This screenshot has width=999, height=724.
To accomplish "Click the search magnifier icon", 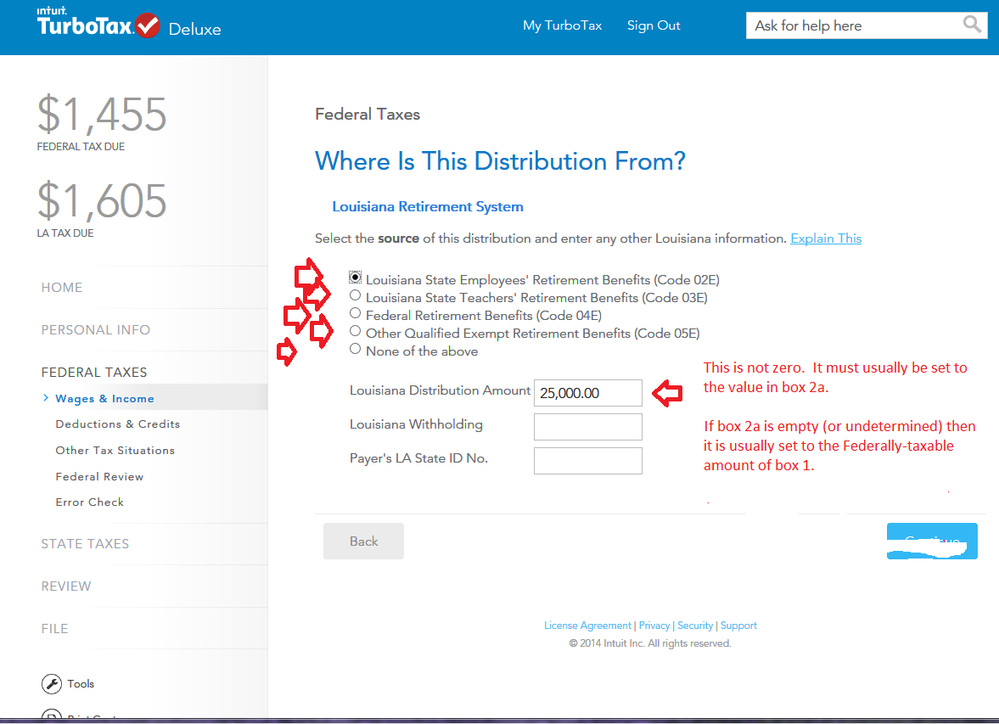I will coord(972,25).
